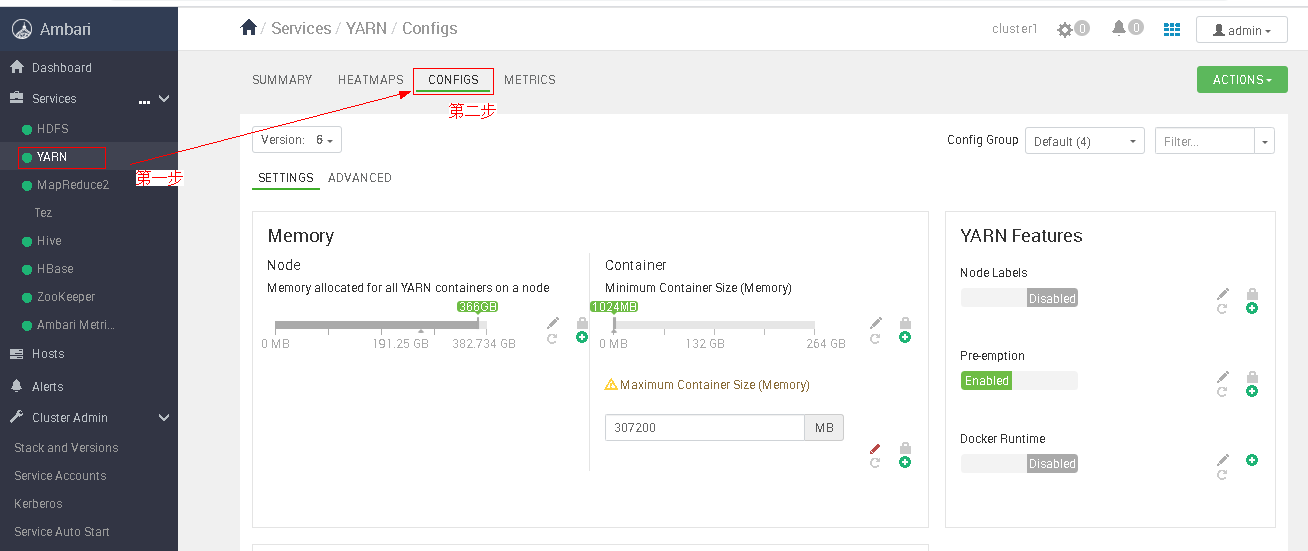Screen dimensions: 1308x551
Task: Open ZooKeeper service in sidebar
Action: [x=66, y=297]
